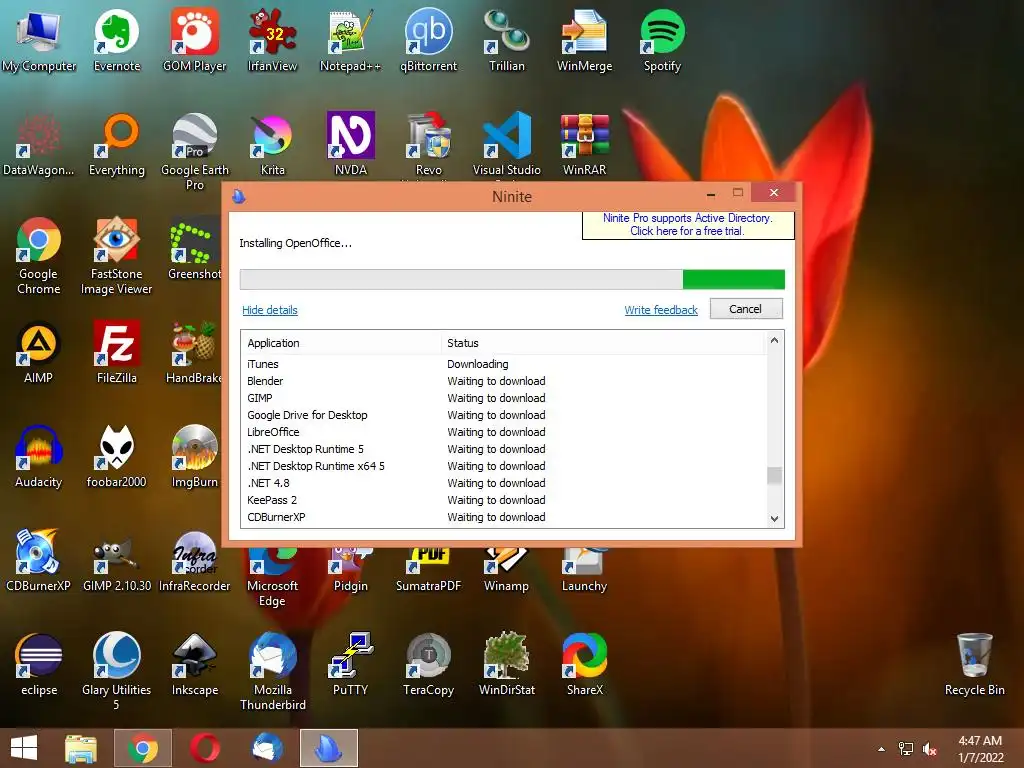
Task: Open the WinMerge desktop shortcut
Action: coord(584,40)
